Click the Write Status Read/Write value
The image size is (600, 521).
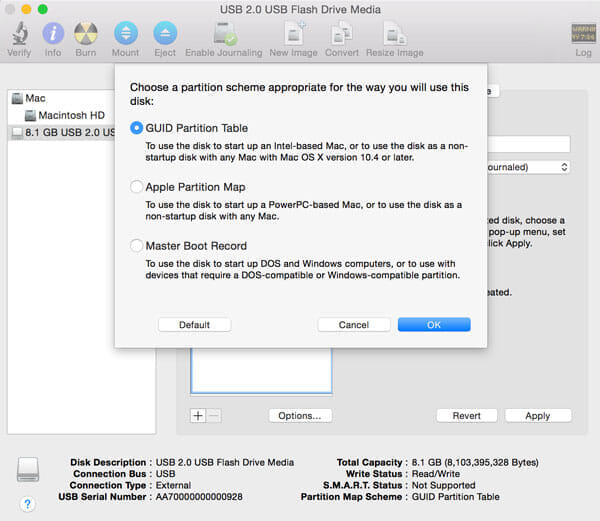[436, 474]
